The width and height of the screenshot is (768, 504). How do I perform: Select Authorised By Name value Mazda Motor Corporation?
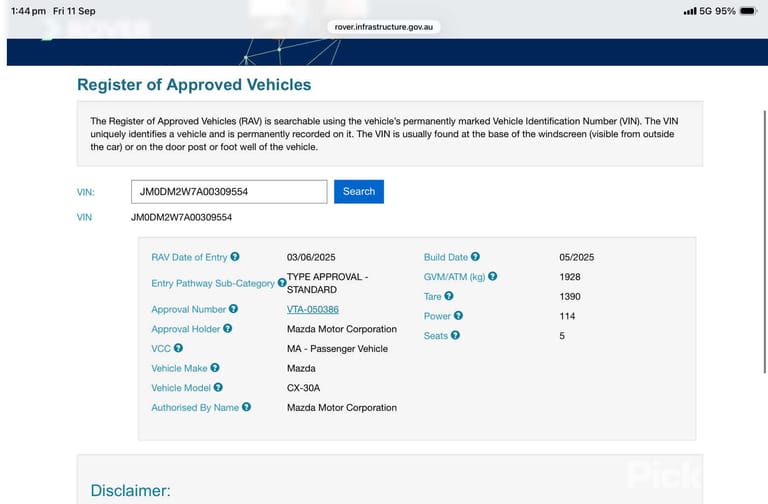(x=342, y=408)
